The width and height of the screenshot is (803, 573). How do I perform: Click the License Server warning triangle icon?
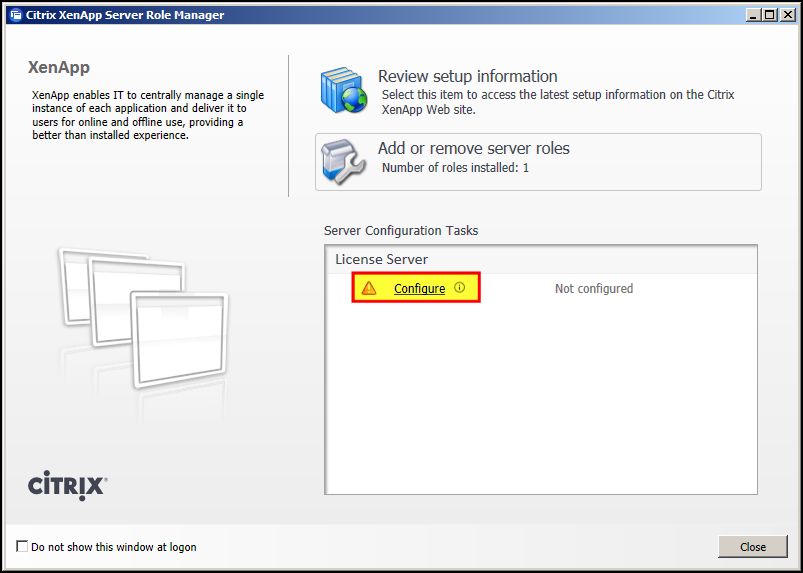369,288
